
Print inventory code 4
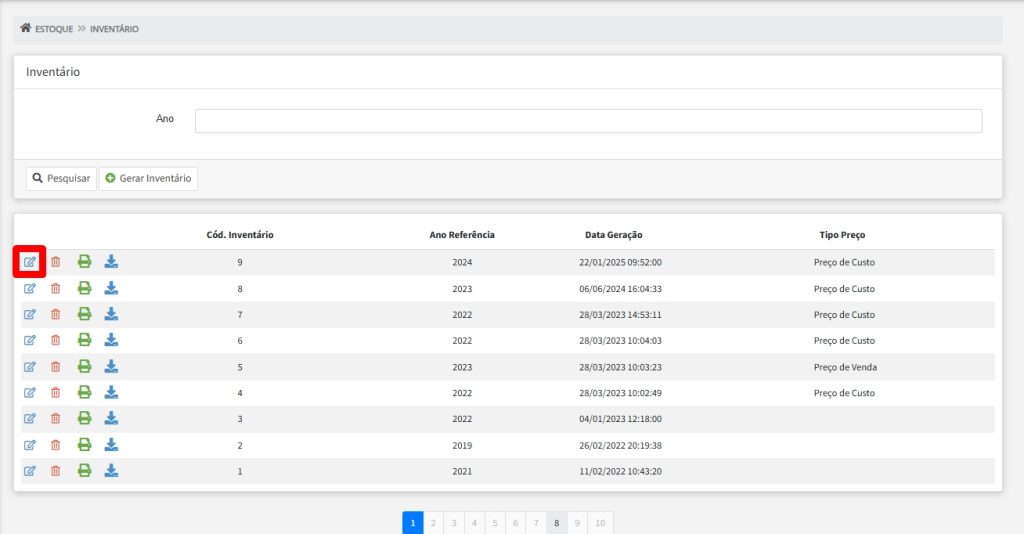[84, 392]
